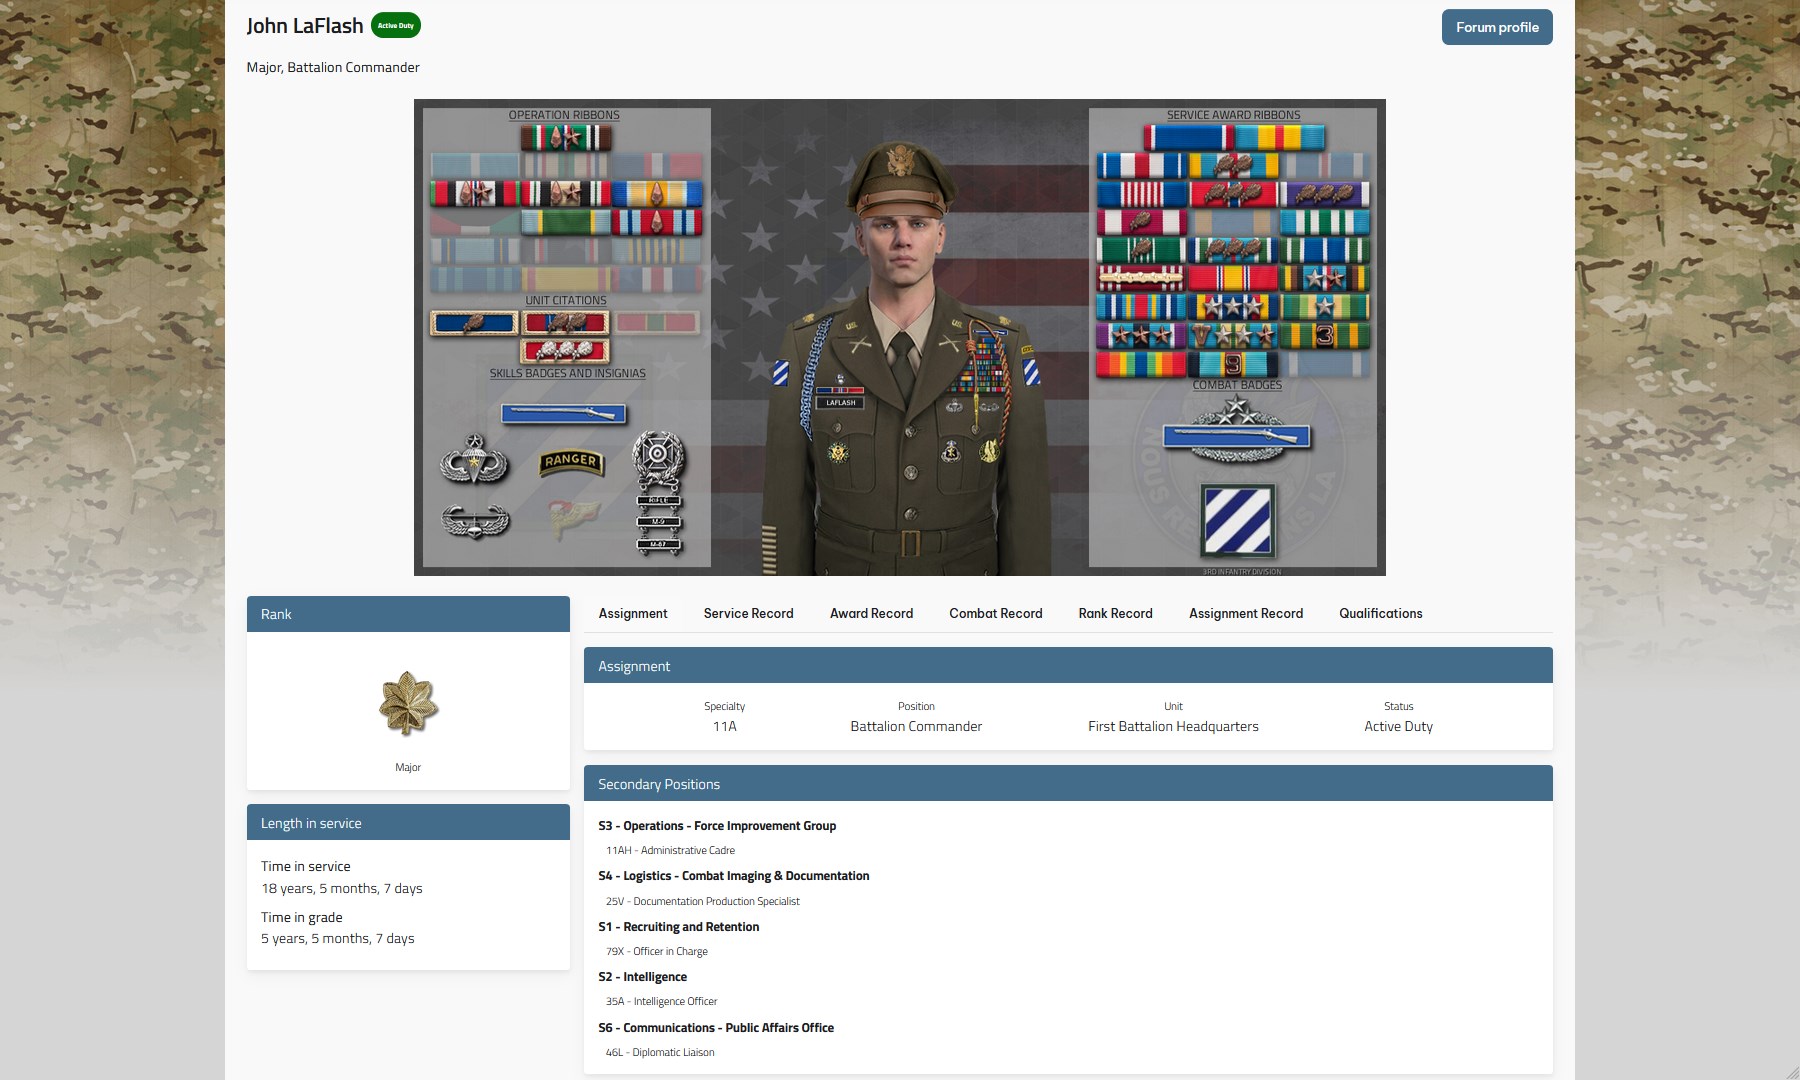The width and height of the screenshot is (1800, 1080).
Task: Click the Battalion Commander position text
Action: (x=916, y=726)
